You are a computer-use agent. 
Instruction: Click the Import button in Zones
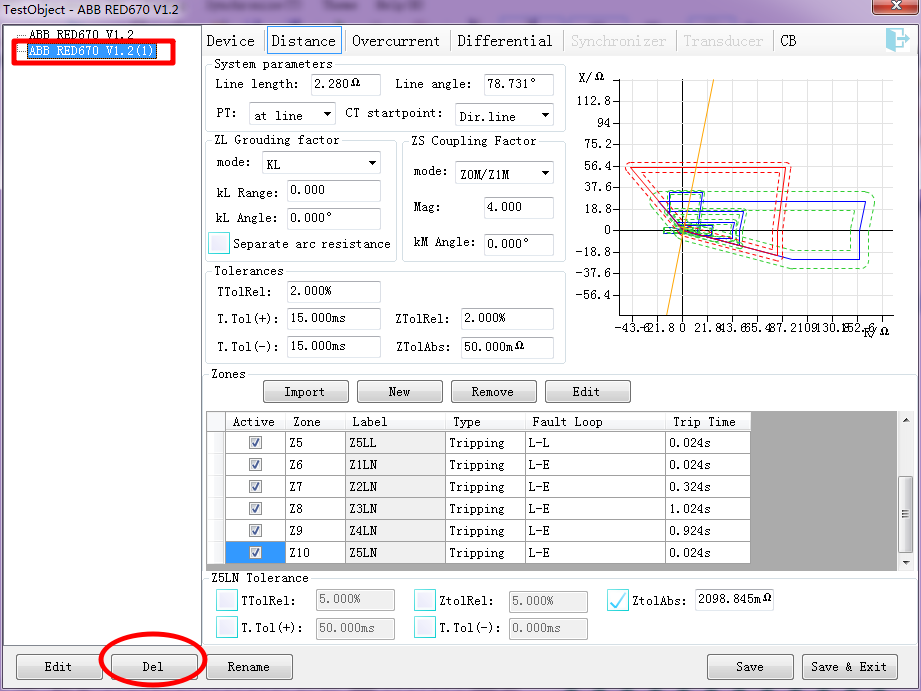click(305, 391)
